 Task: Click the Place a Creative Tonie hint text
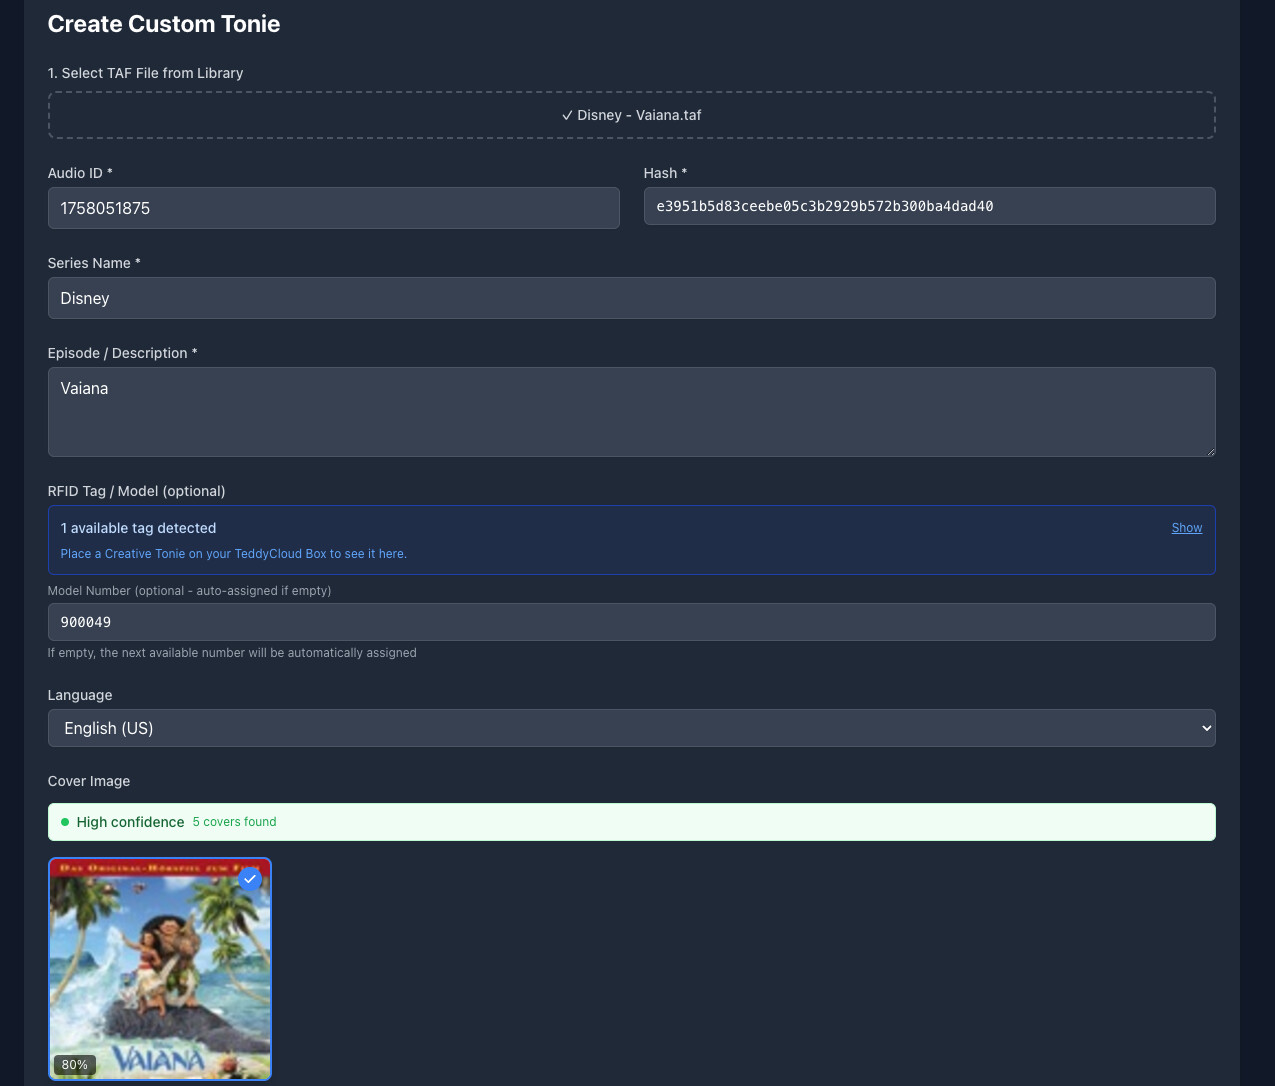pyautogui.click(x=233, y=554)
